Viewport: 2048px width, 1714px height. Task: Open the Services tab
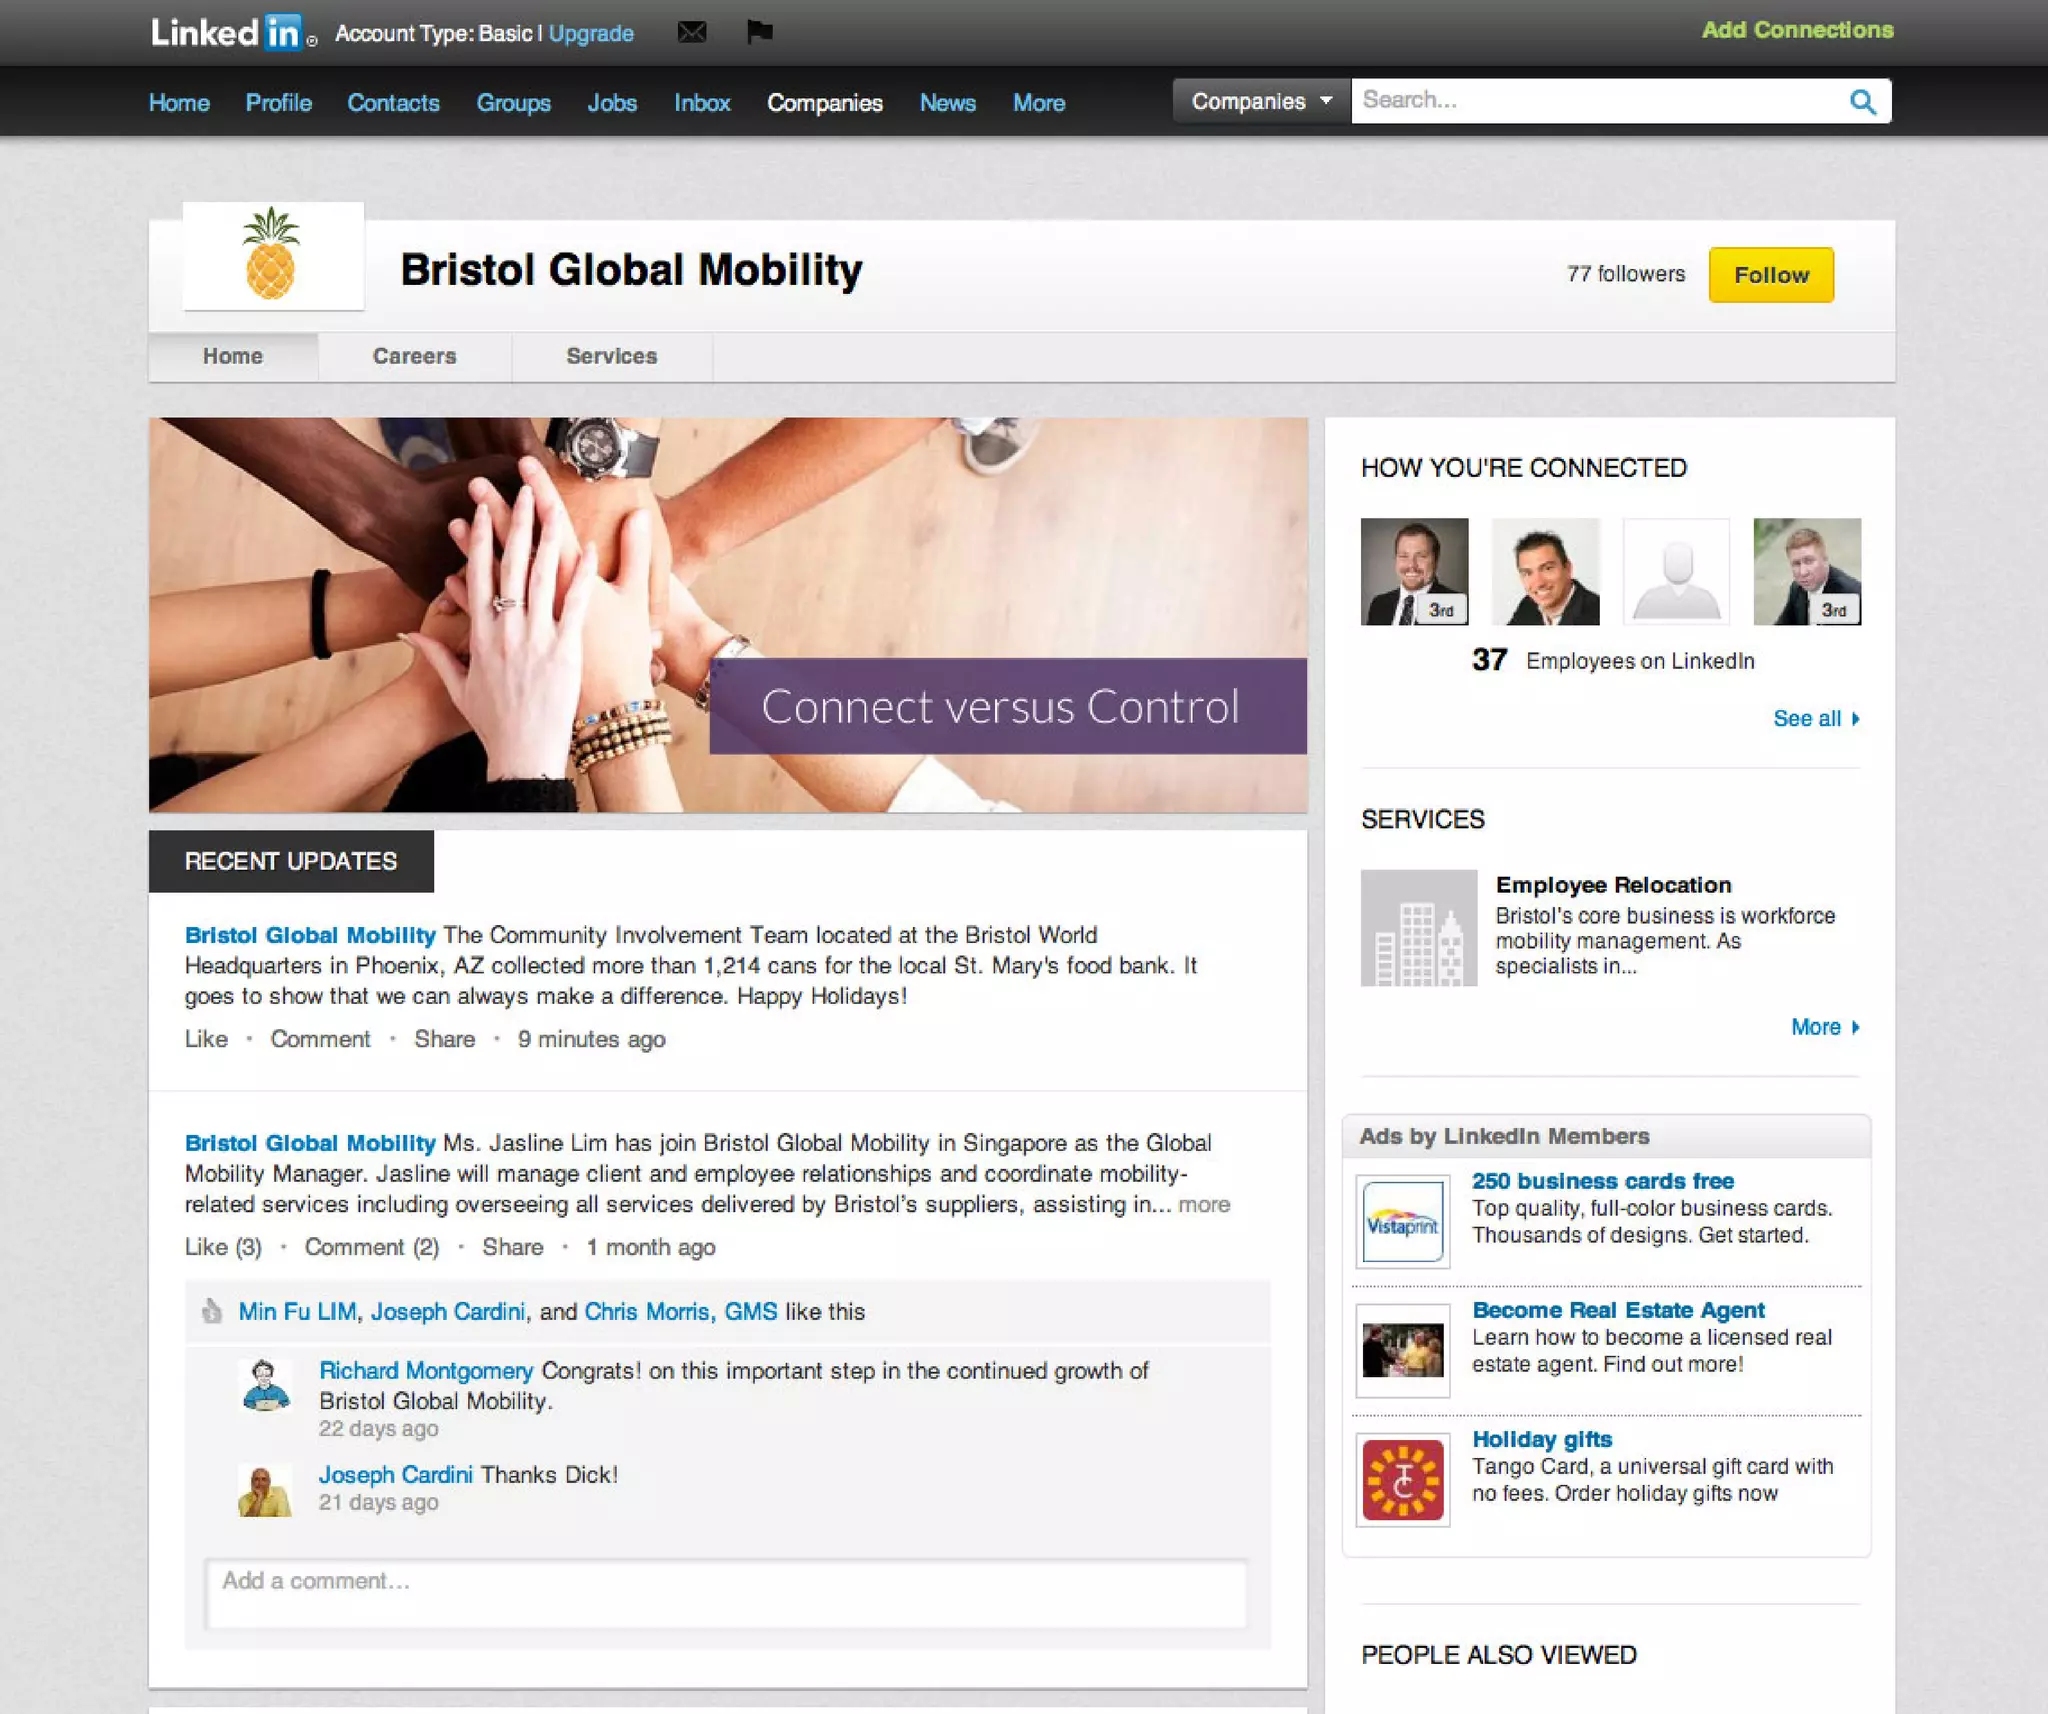(611, 356)
